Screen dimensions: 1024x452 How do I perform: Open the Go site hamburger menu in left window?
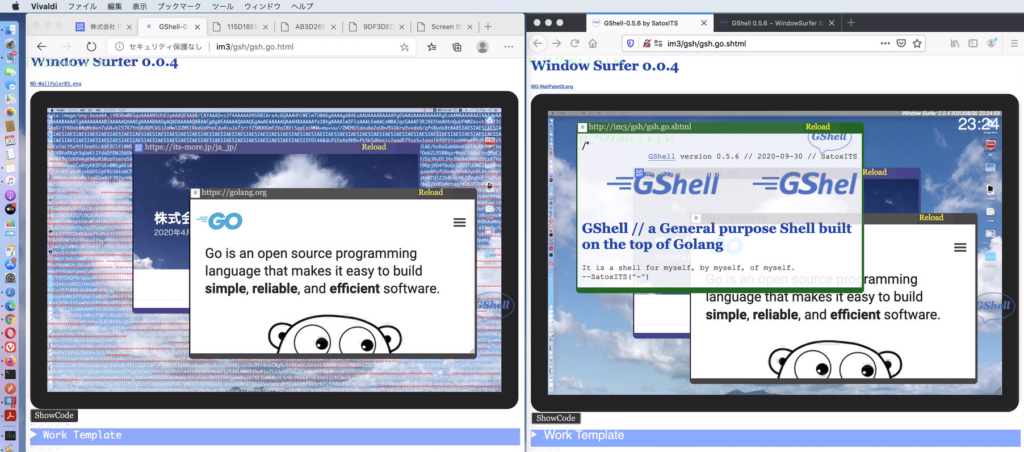pyautogui.click(x=459, y=222)
